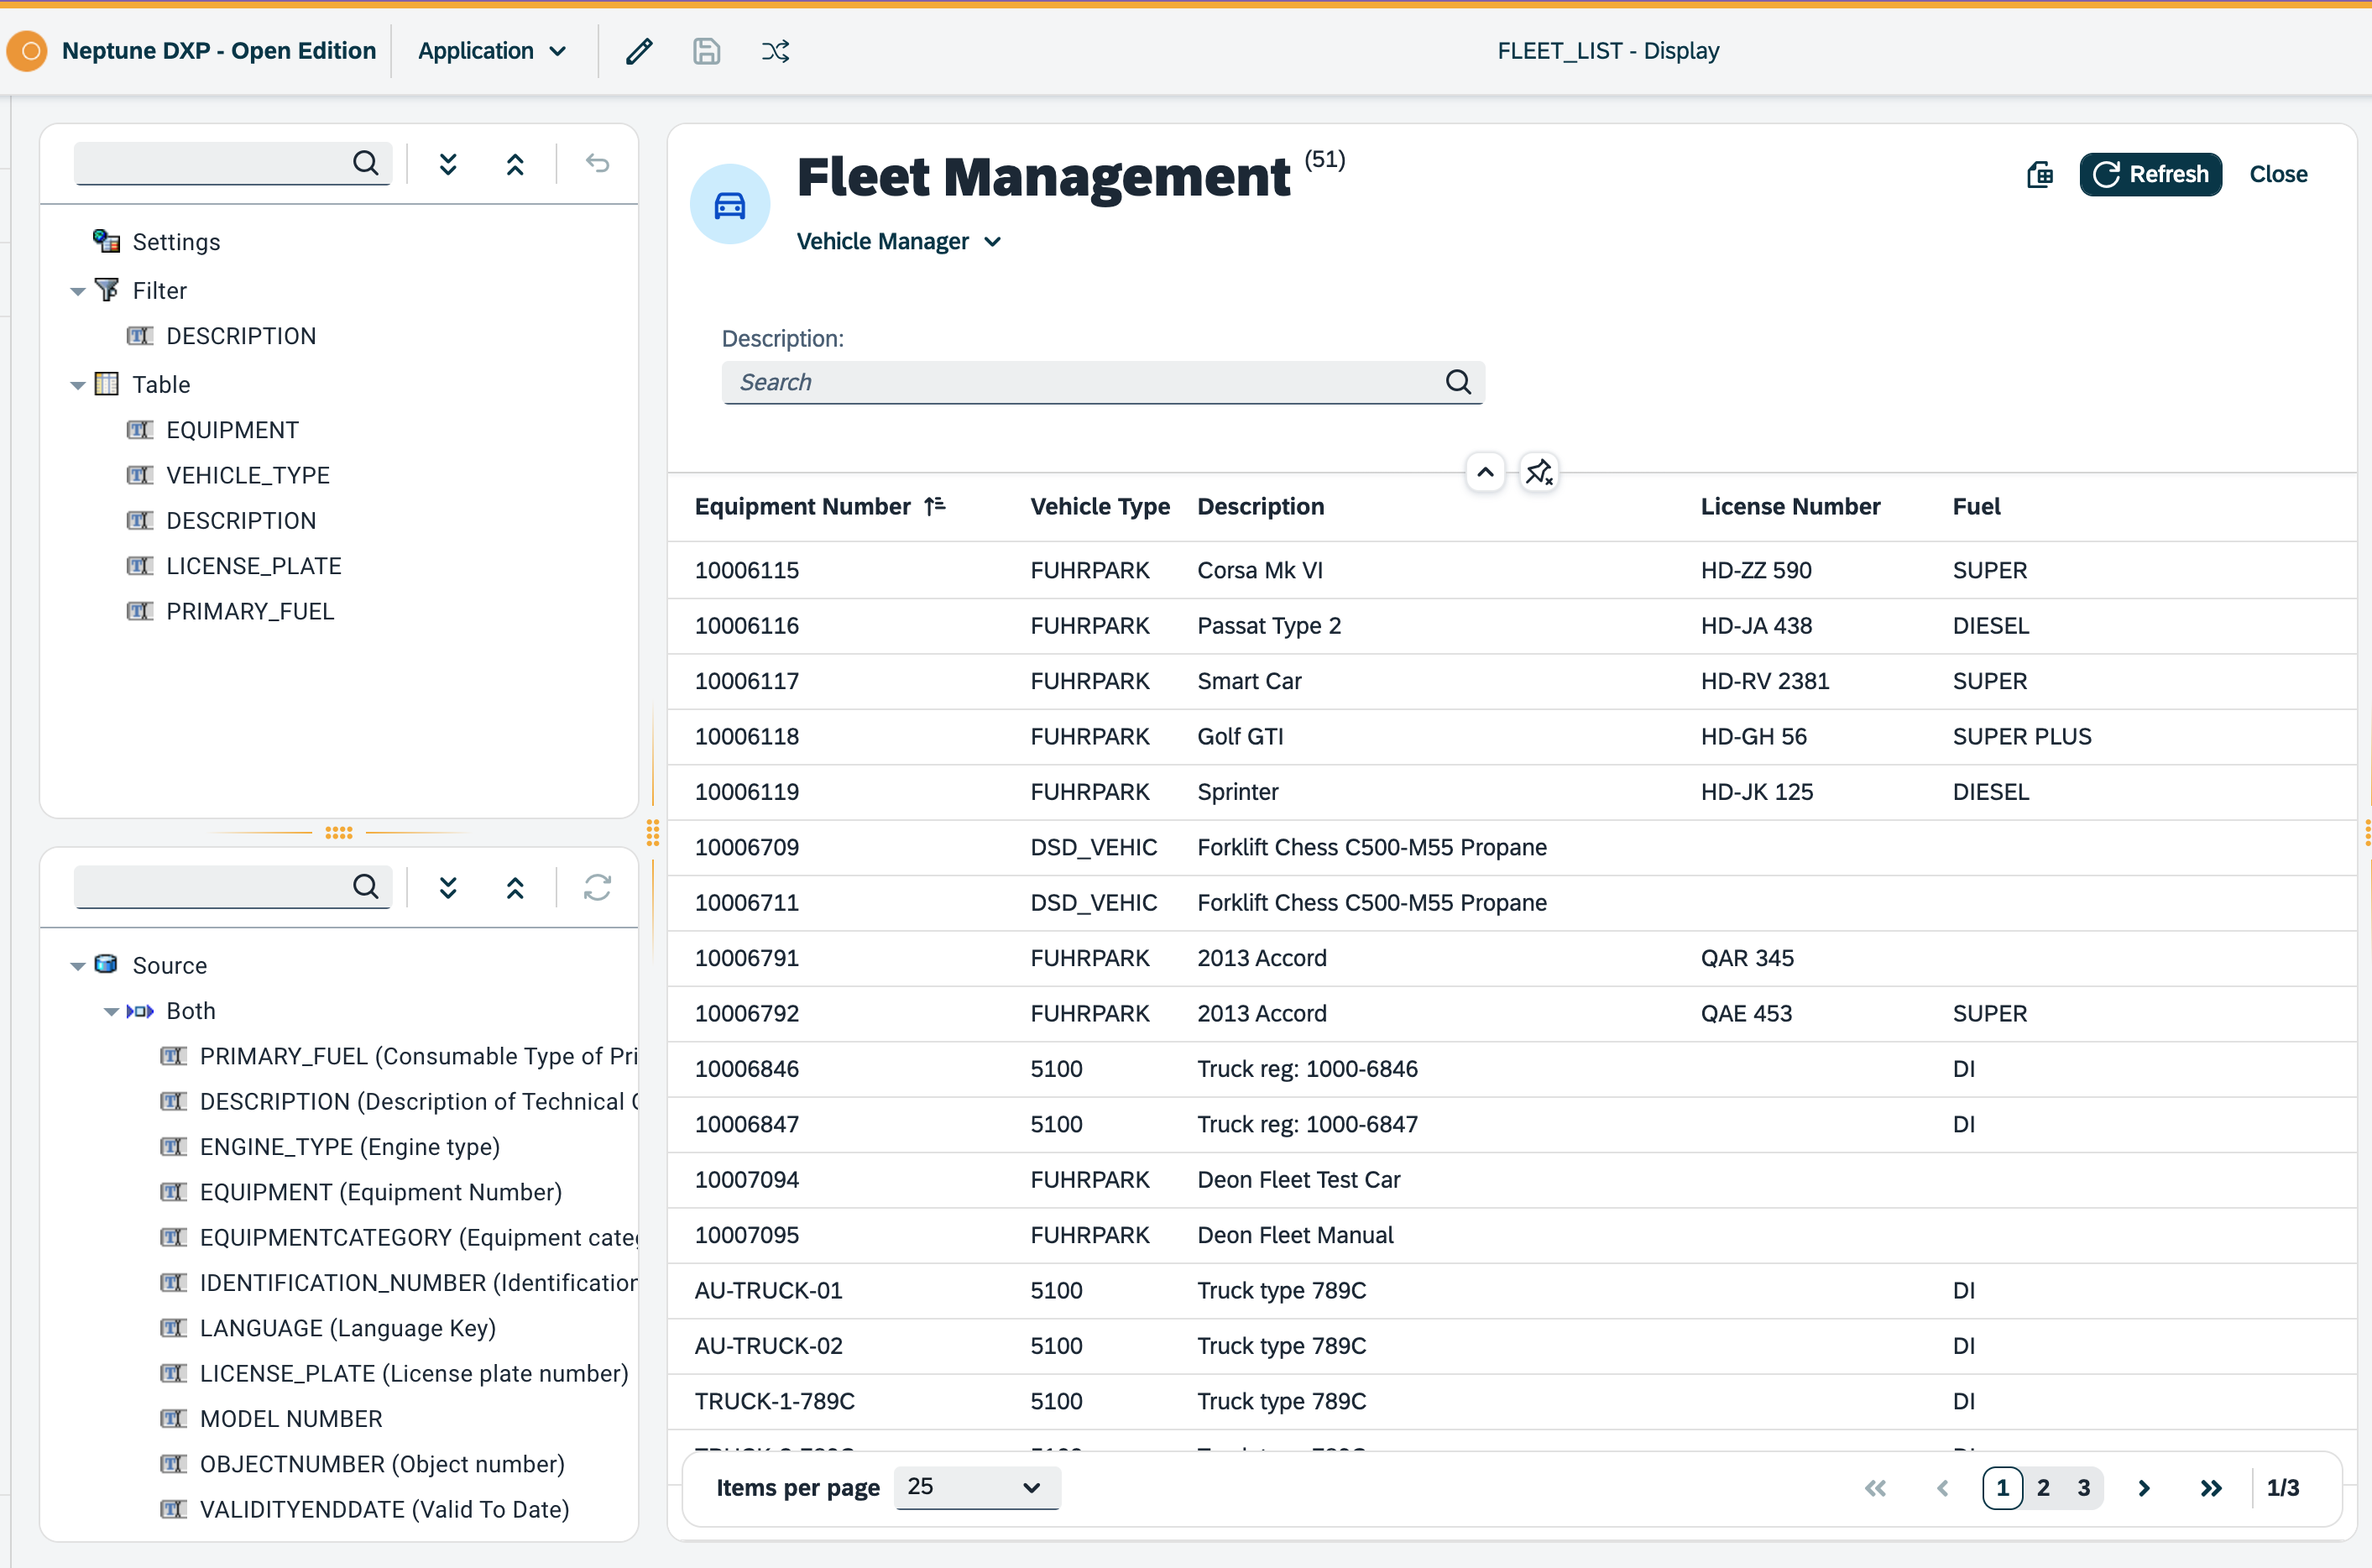Click the Refresh button

[2150, 174]
